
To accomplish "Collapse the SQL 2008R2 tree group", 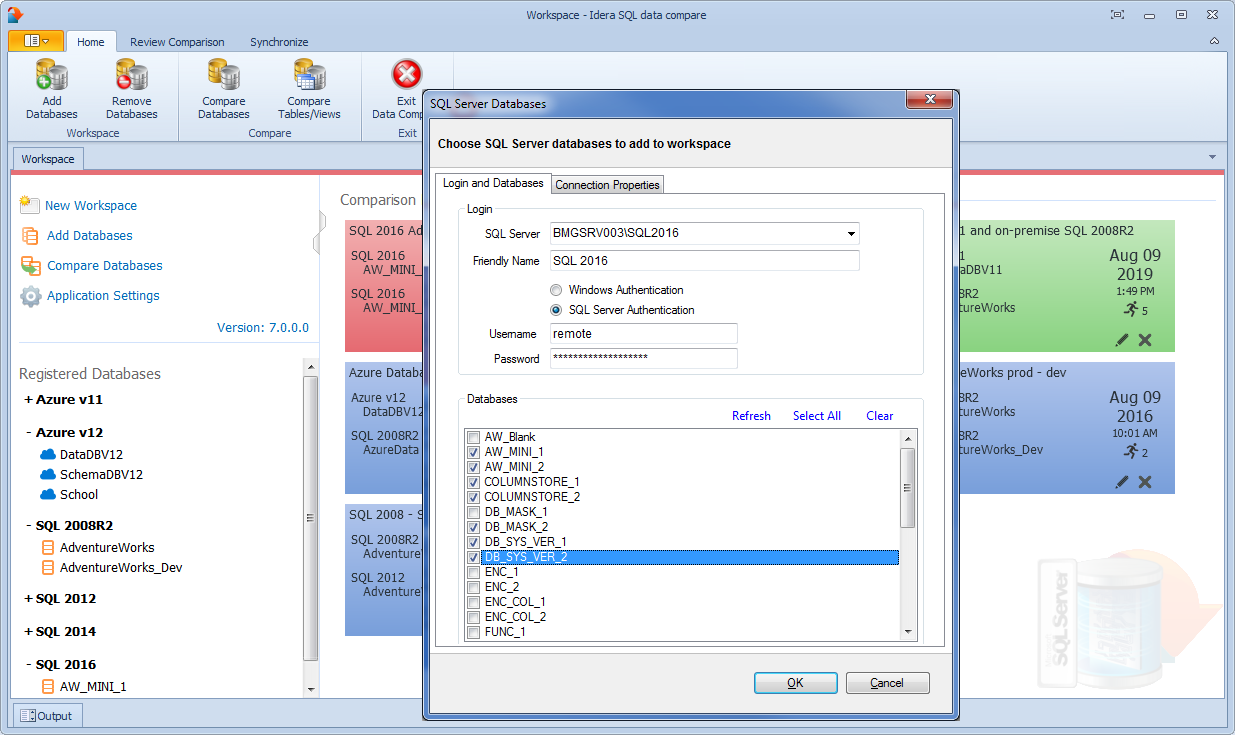I will (28, 525).
